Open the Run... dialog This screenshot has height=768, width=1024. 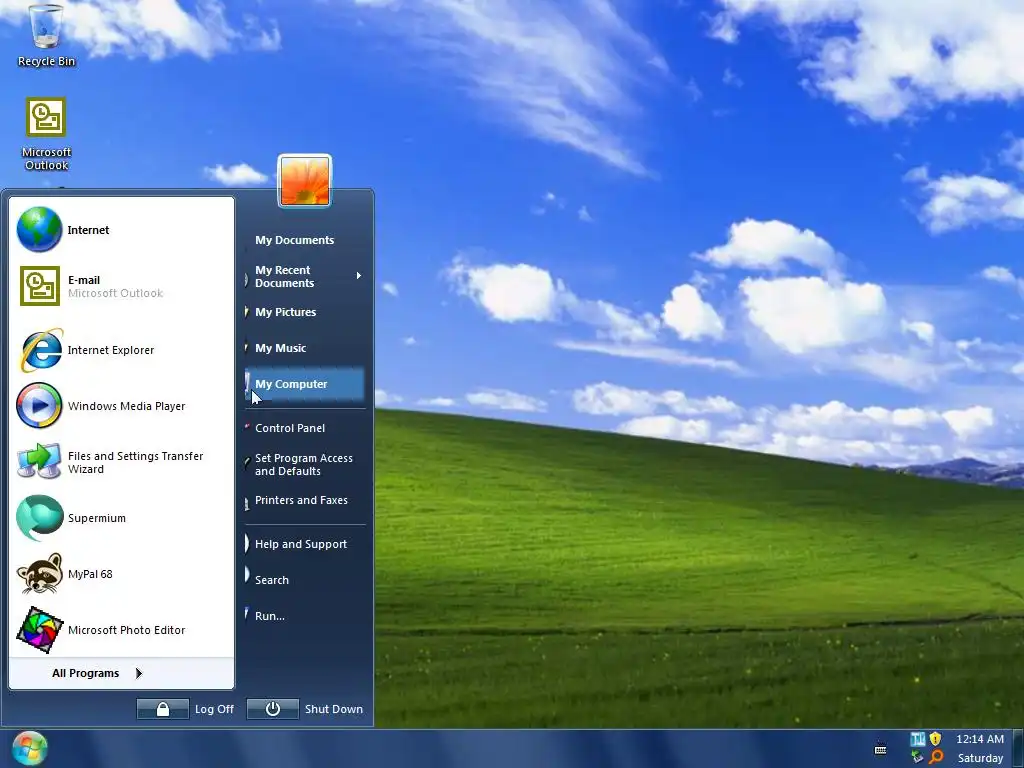tap(305, 616)
